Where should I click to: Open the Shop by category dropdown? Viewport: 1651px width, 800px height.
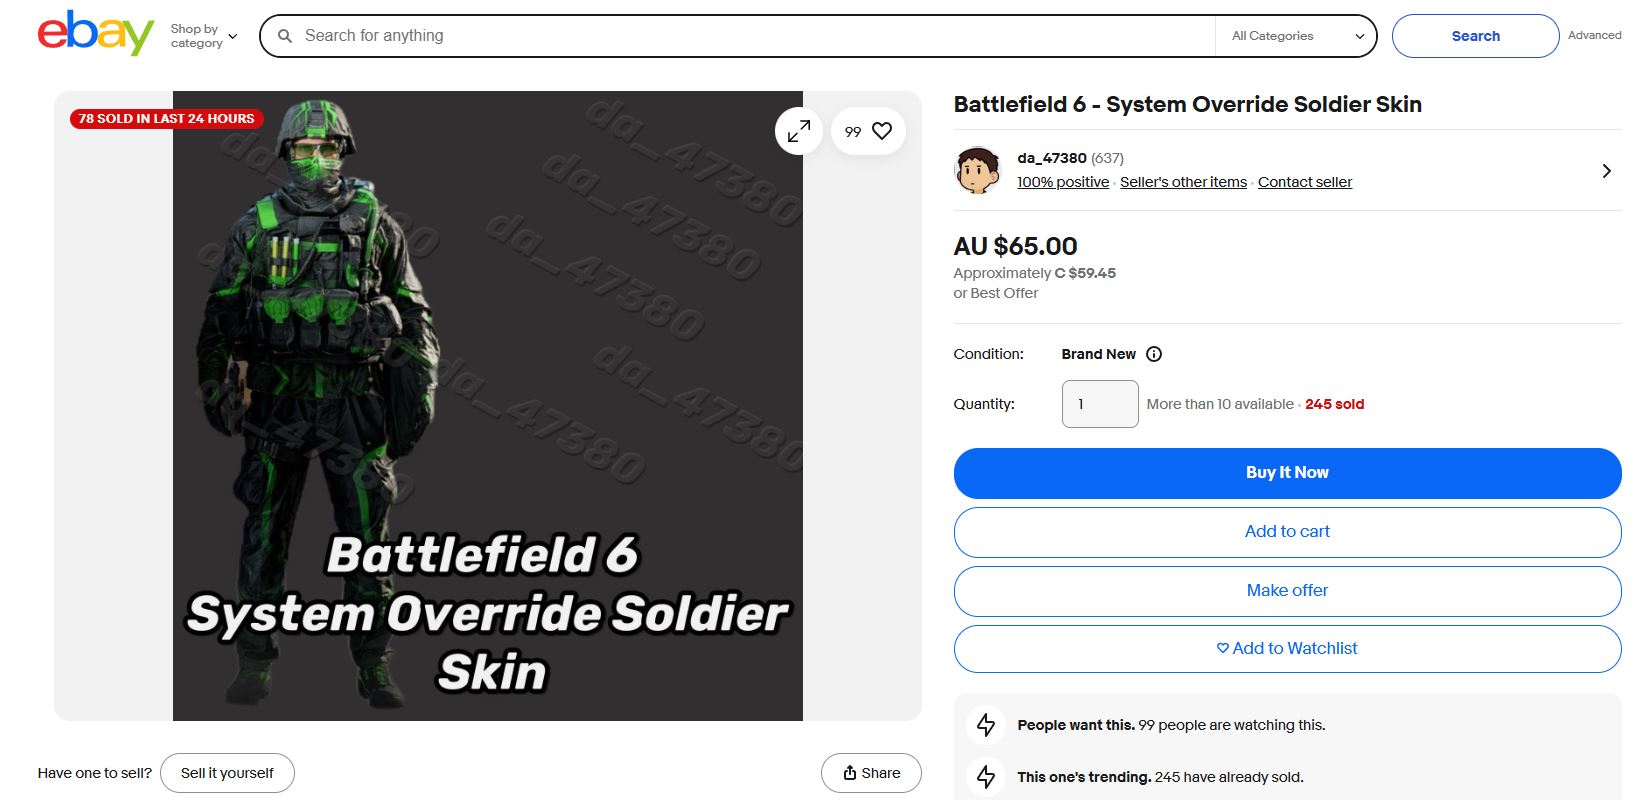click(204, 36)
